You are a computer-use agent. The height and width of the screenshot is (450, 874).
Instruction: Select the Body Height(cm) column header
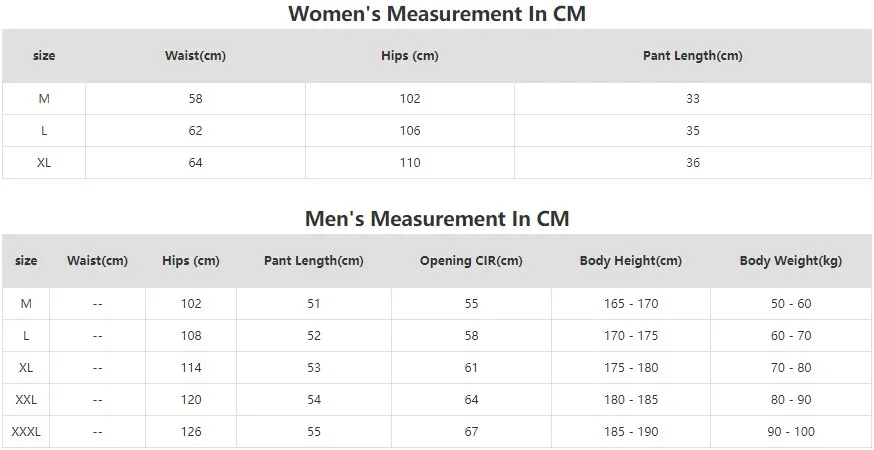click(x=630, y=261)
